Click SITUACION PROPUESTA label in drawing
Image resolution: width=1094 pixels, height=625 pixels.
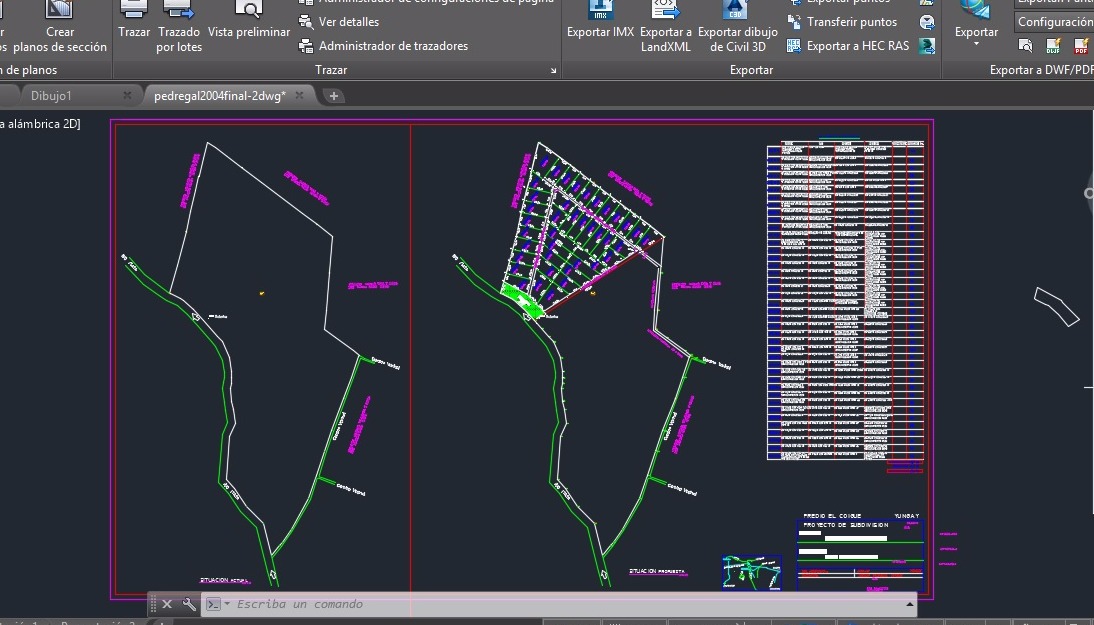tap(657, 571)
